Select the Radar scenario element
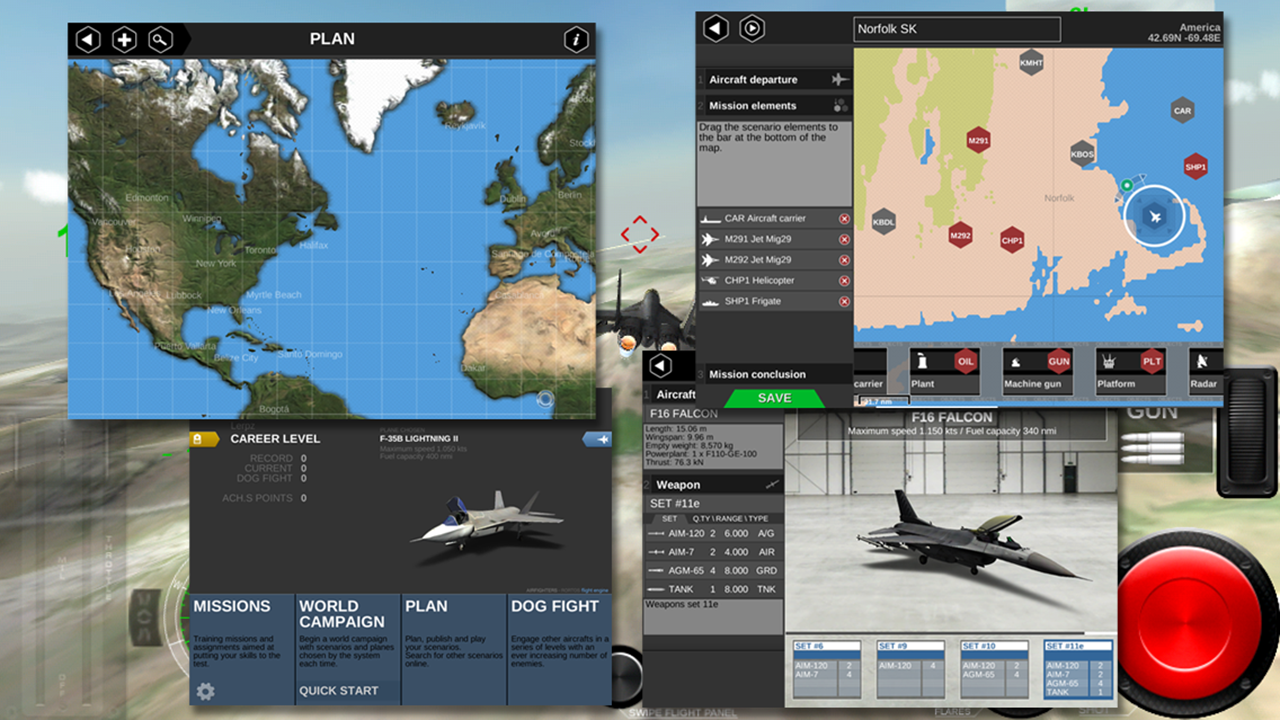The image size is (1280, 720). (x=1204, y=370)
